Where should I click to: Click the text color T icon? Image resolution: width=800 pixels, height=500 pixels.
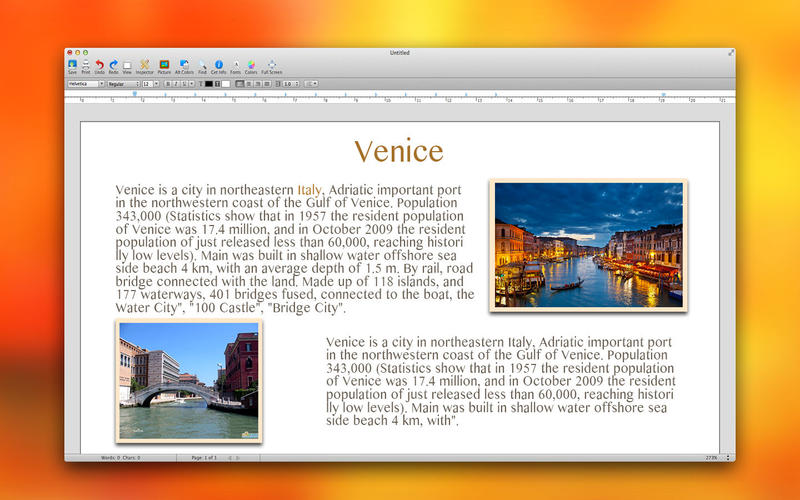201,84
